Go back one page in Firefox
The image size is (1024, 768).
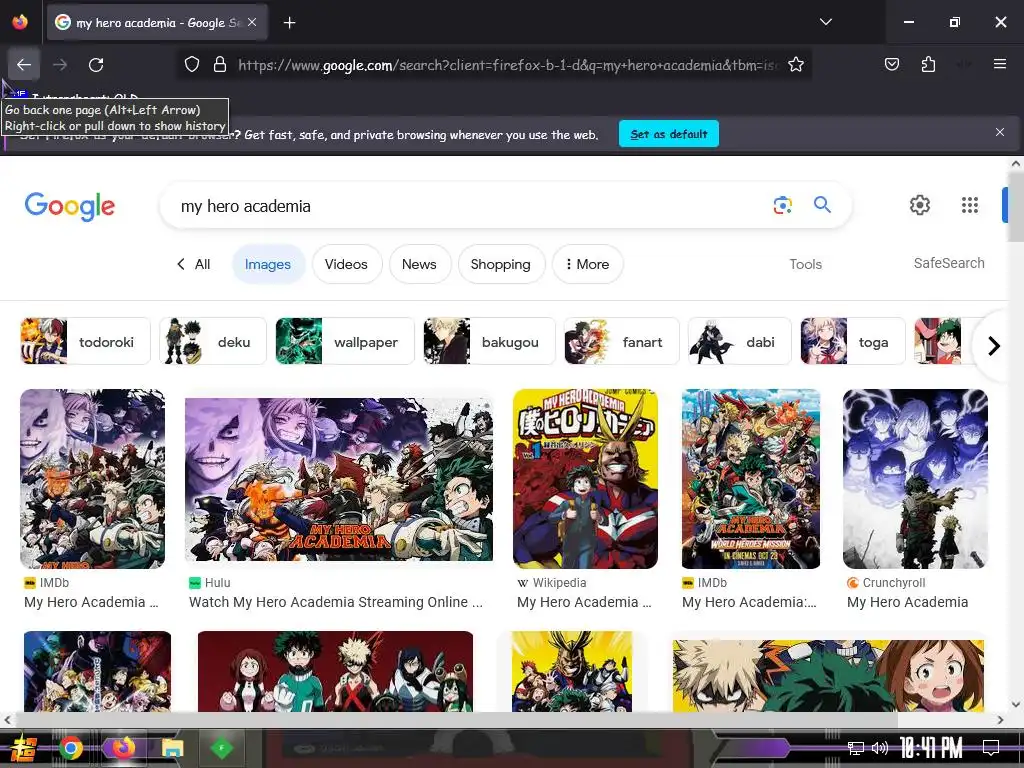click(x=24, y=65)
